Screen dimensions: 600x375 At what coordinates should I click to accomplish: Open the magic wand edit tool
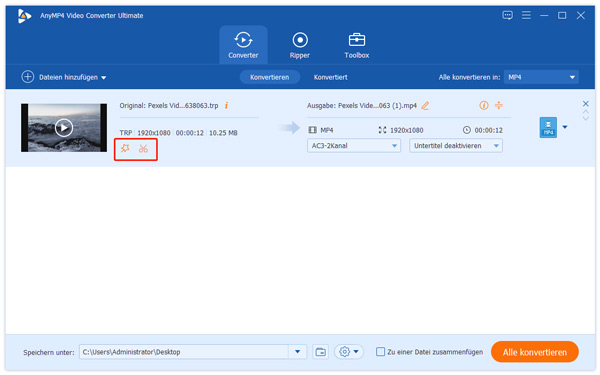click(125, 148)
